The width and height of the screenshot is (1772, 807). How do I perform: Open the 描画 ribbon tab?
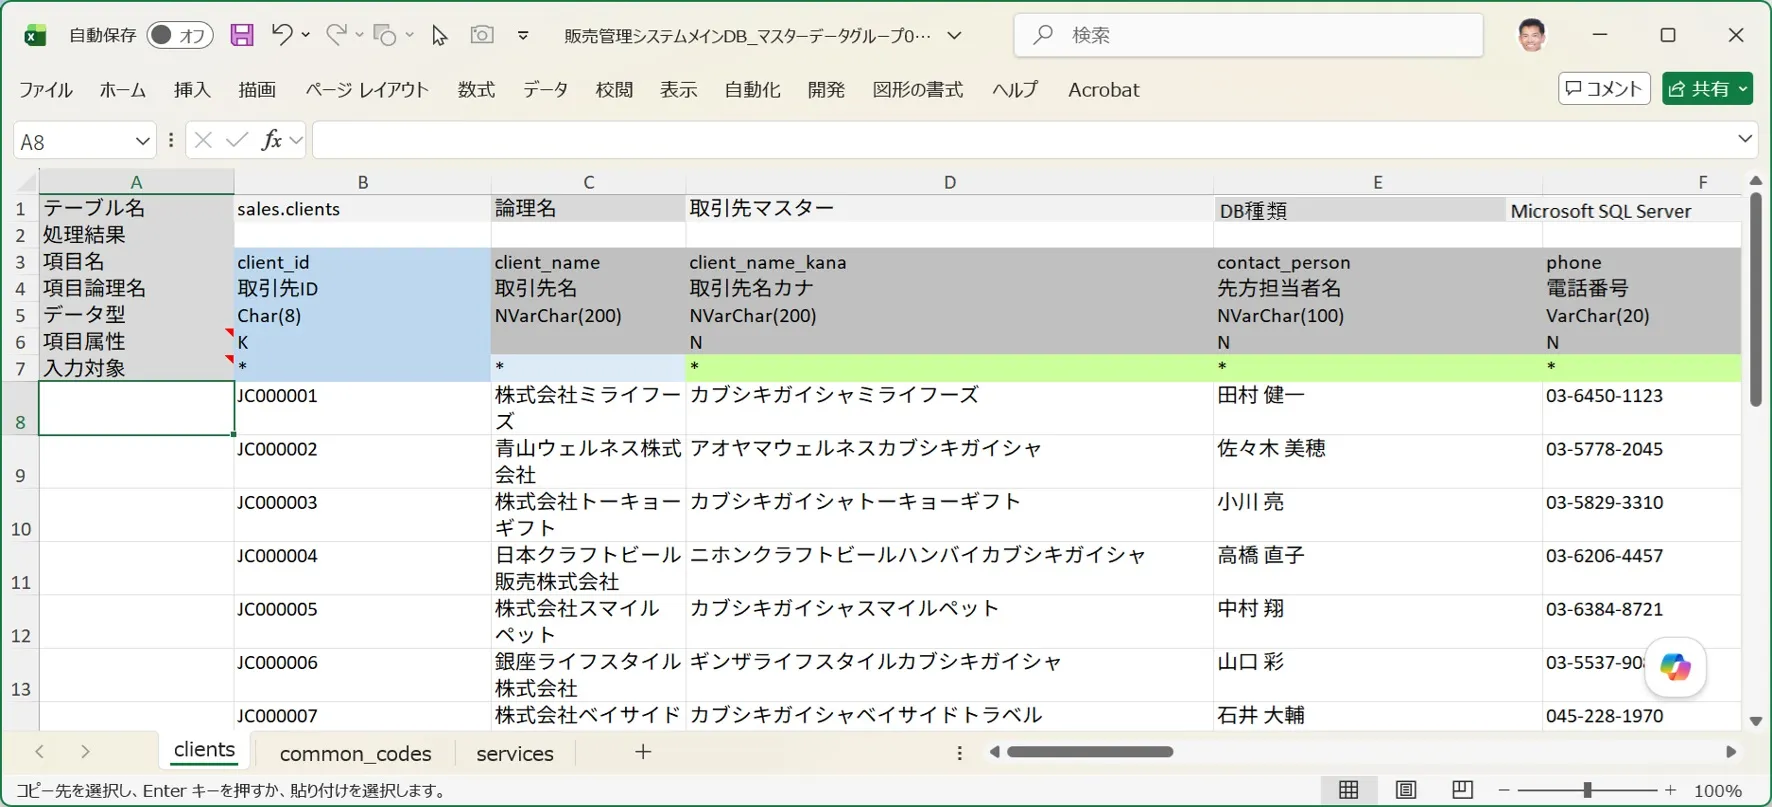click(257, 90)
